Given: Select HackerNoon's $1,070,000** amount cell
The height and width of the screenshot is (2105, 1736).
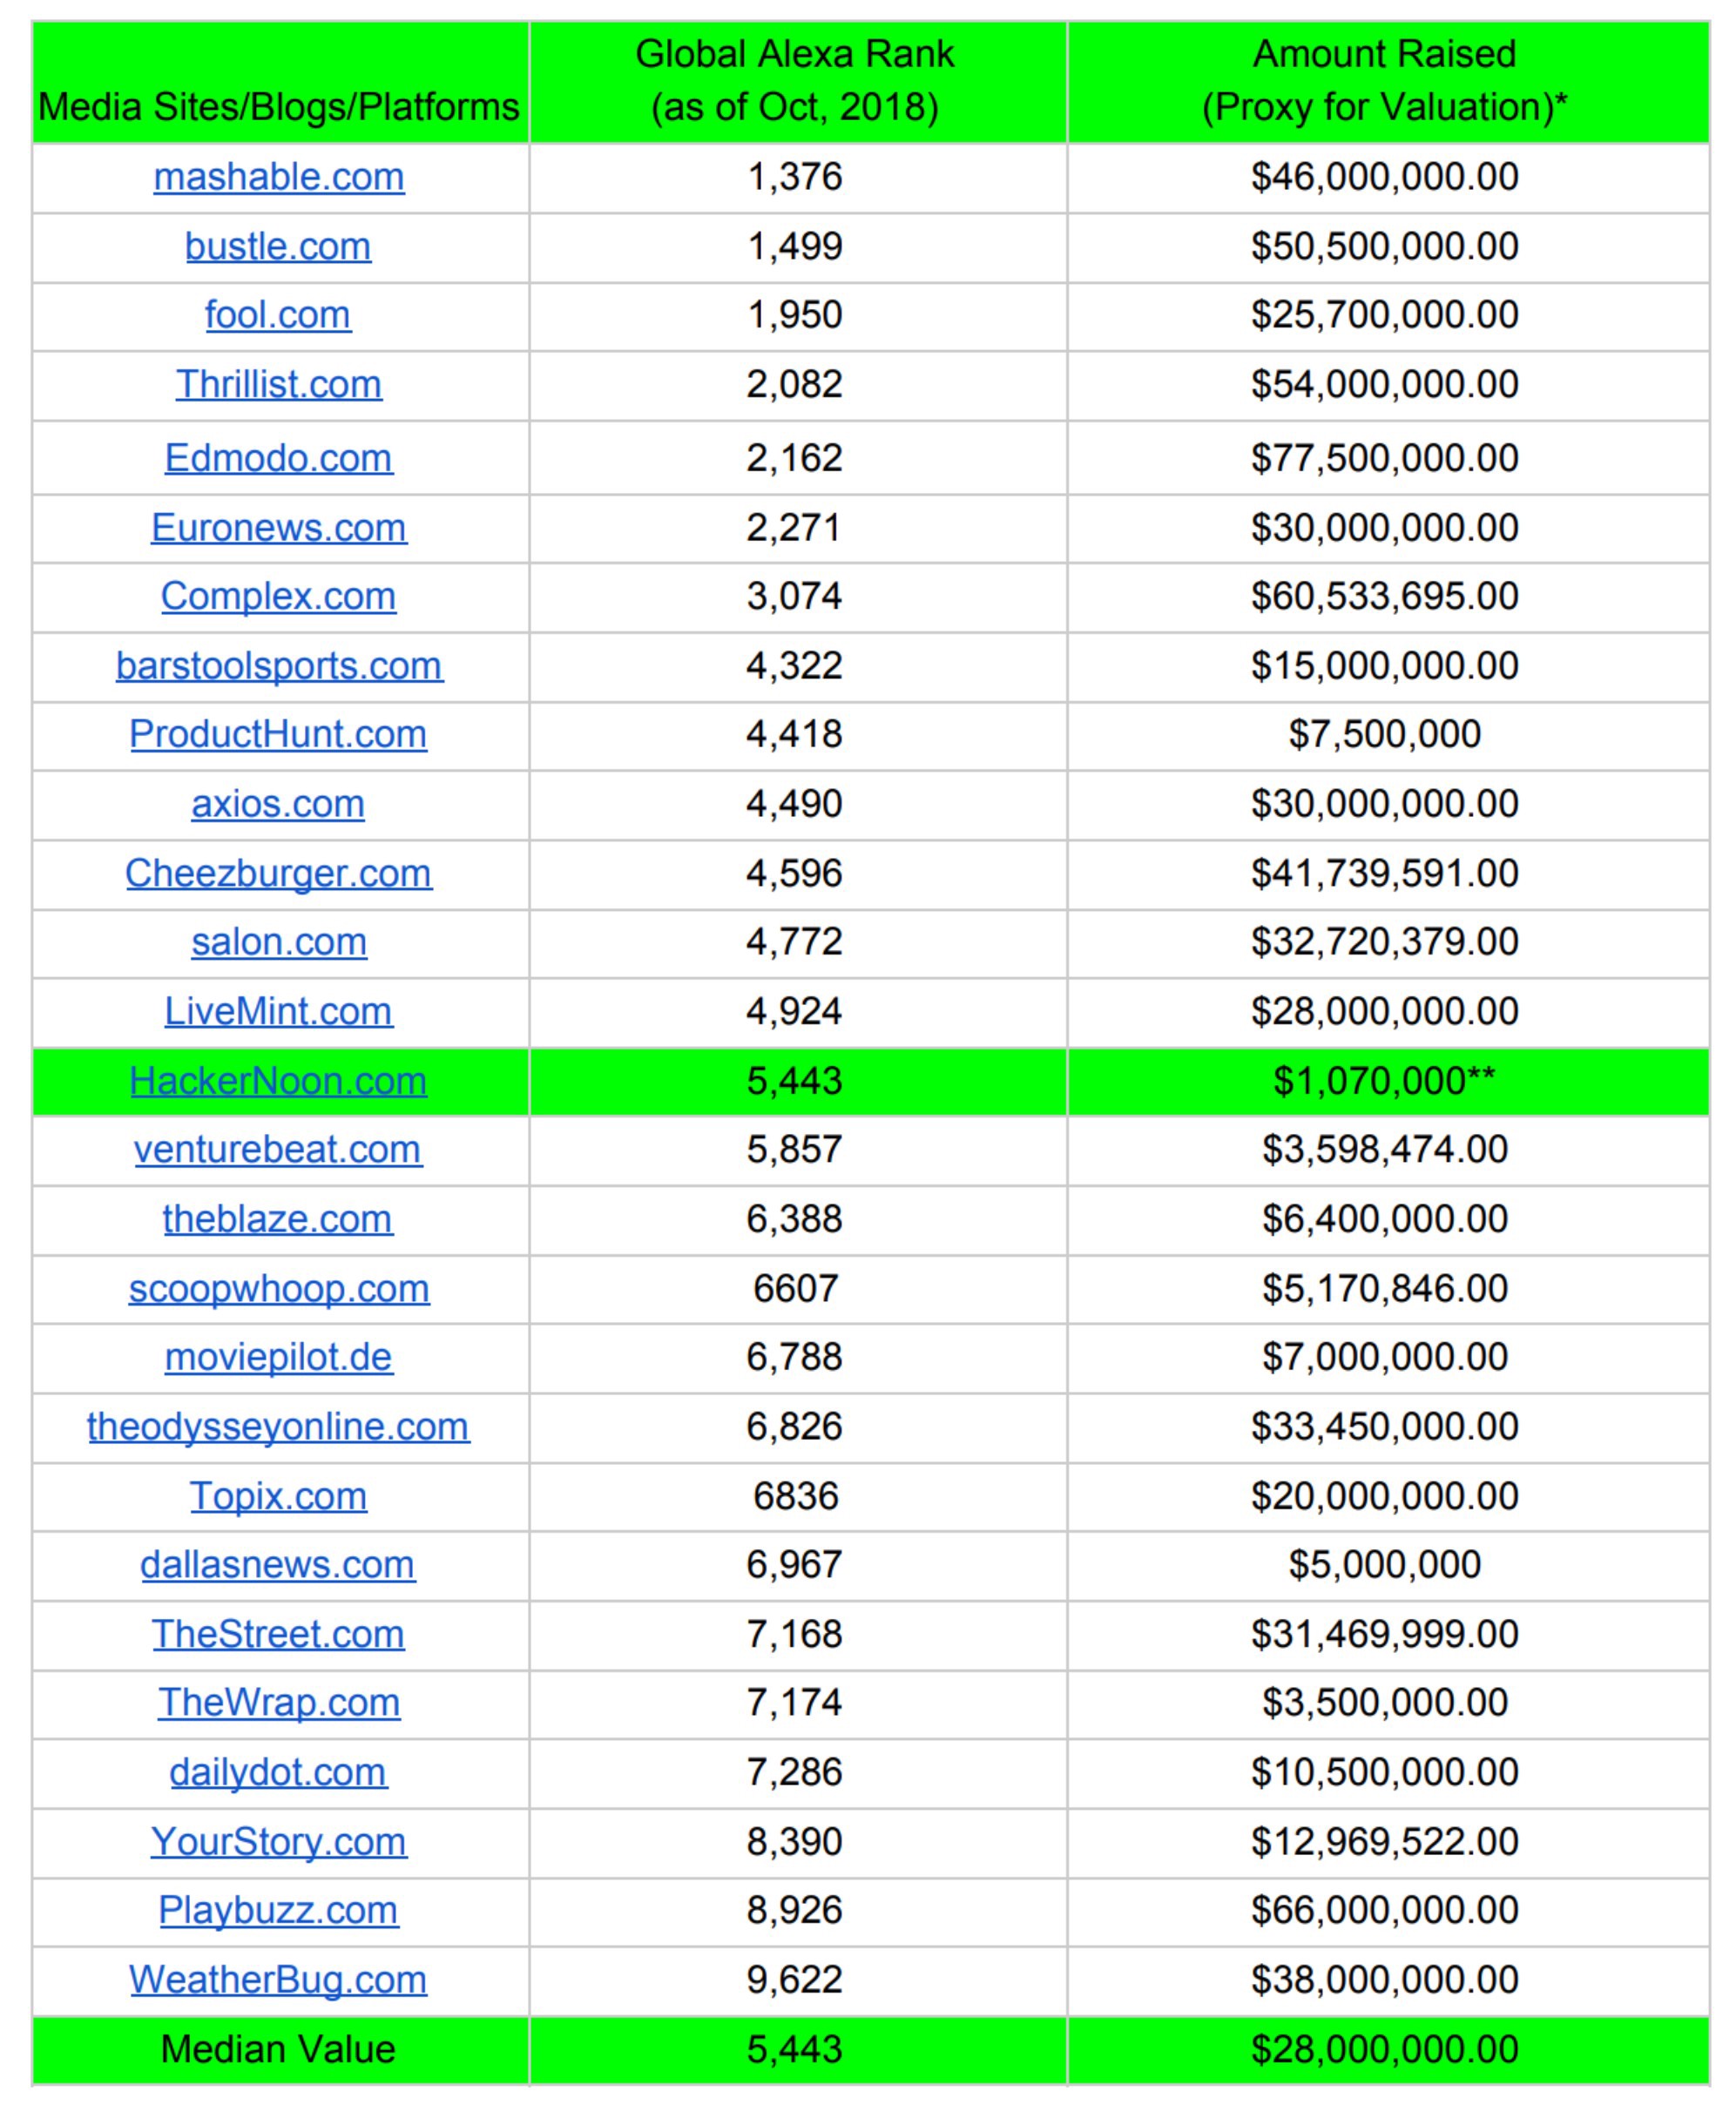Looking at the screenshot, I should [1384, 1081].
